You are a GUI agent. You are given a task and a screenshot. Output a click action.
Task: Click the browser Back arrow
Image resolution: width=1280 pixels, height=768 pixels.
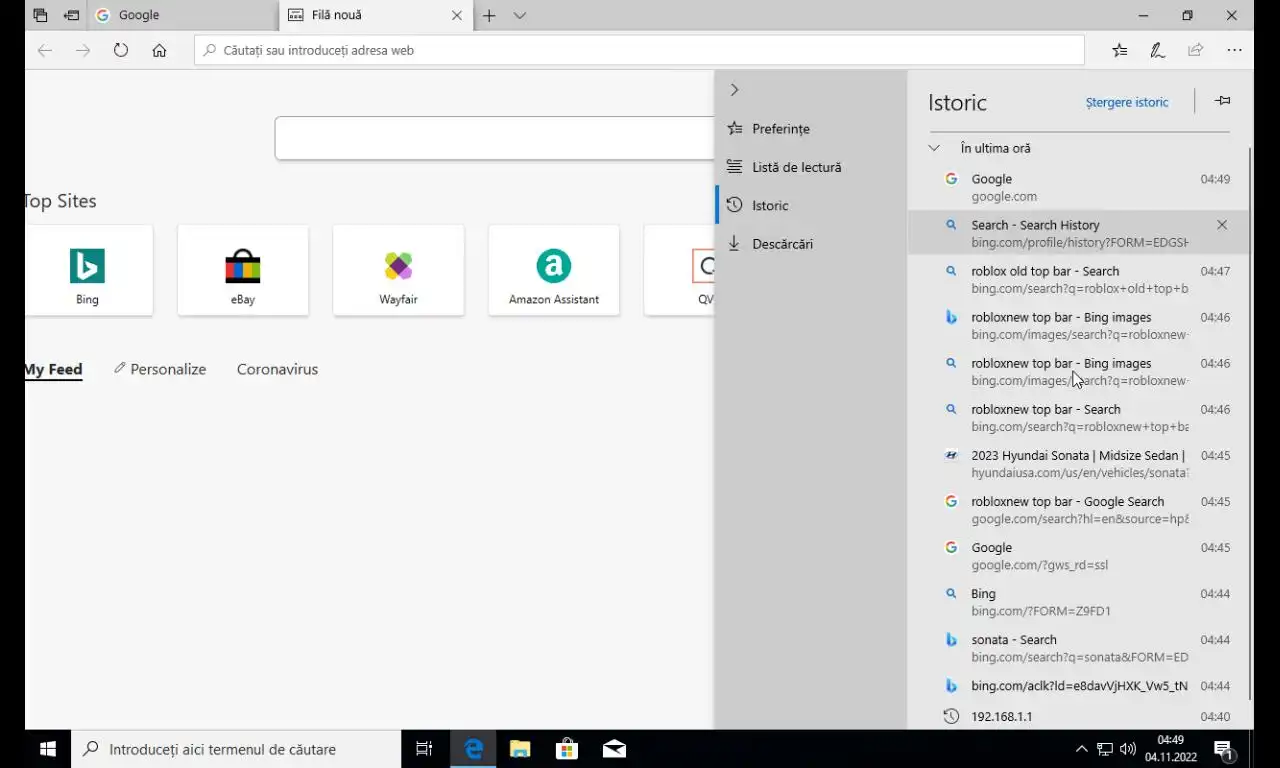44,50
